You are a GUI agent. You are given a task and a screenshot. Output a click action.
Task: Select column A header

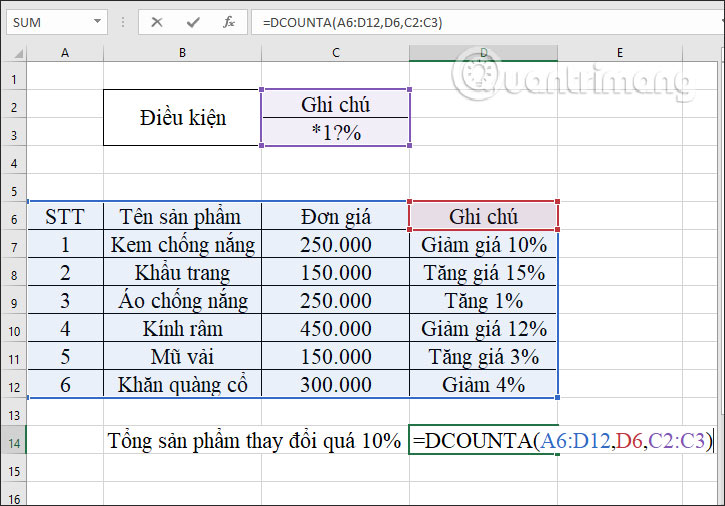pos(65,53)
